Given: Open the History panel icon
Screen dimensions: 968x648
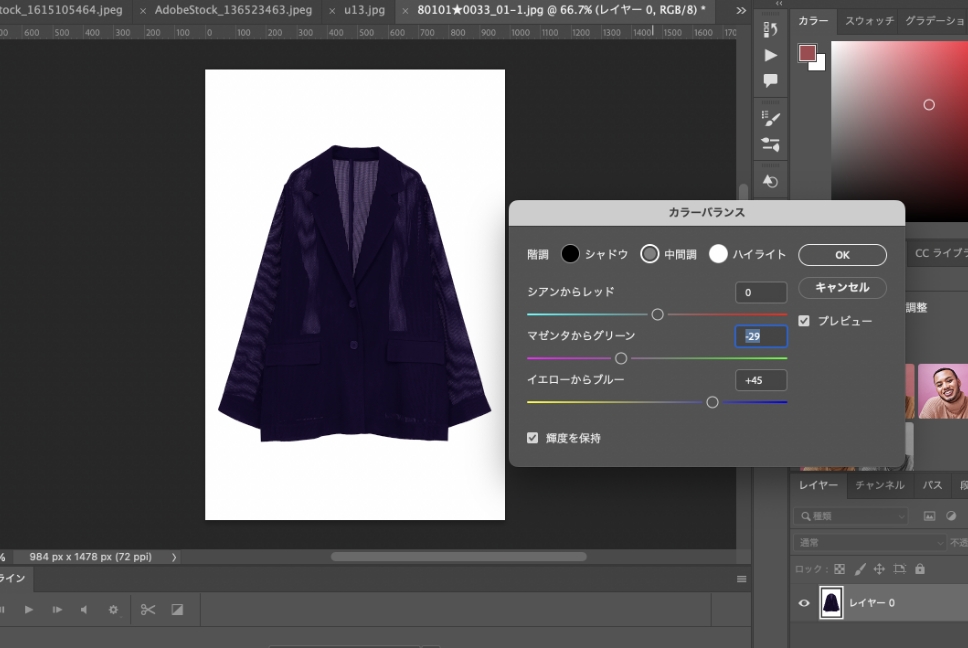Looking at the screenshot, I should coord(770,30).
